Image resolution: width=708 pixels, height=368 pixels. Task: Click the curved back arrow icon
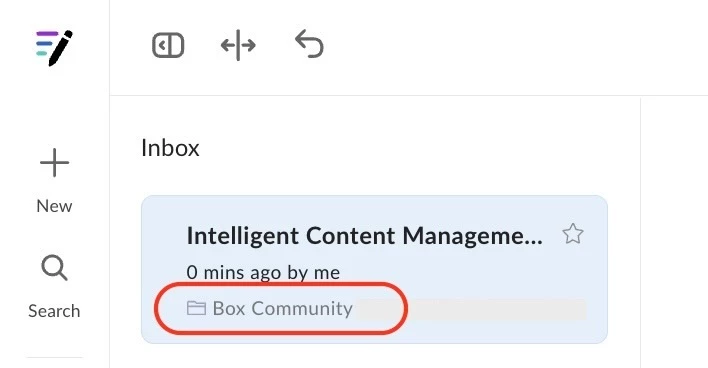pyautogui.click(x=309, y=44)
